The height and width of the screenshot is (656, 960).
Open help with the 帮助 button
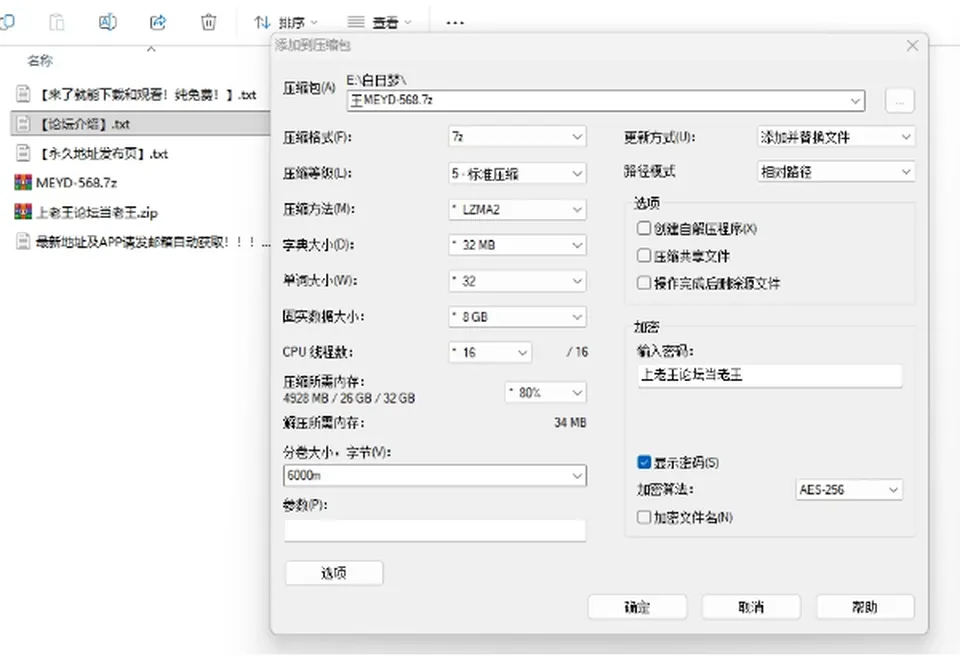[865, 607]
